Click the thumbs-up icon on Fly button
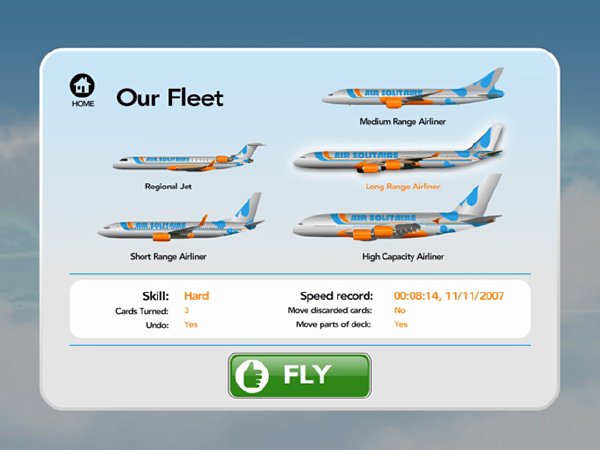This screenshot has height=450, width=600. pyautogui.click(x=252, y=376)
